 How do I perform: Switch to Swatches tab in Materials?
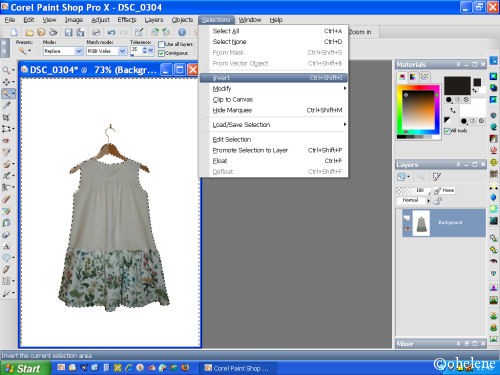click(424, 77)
